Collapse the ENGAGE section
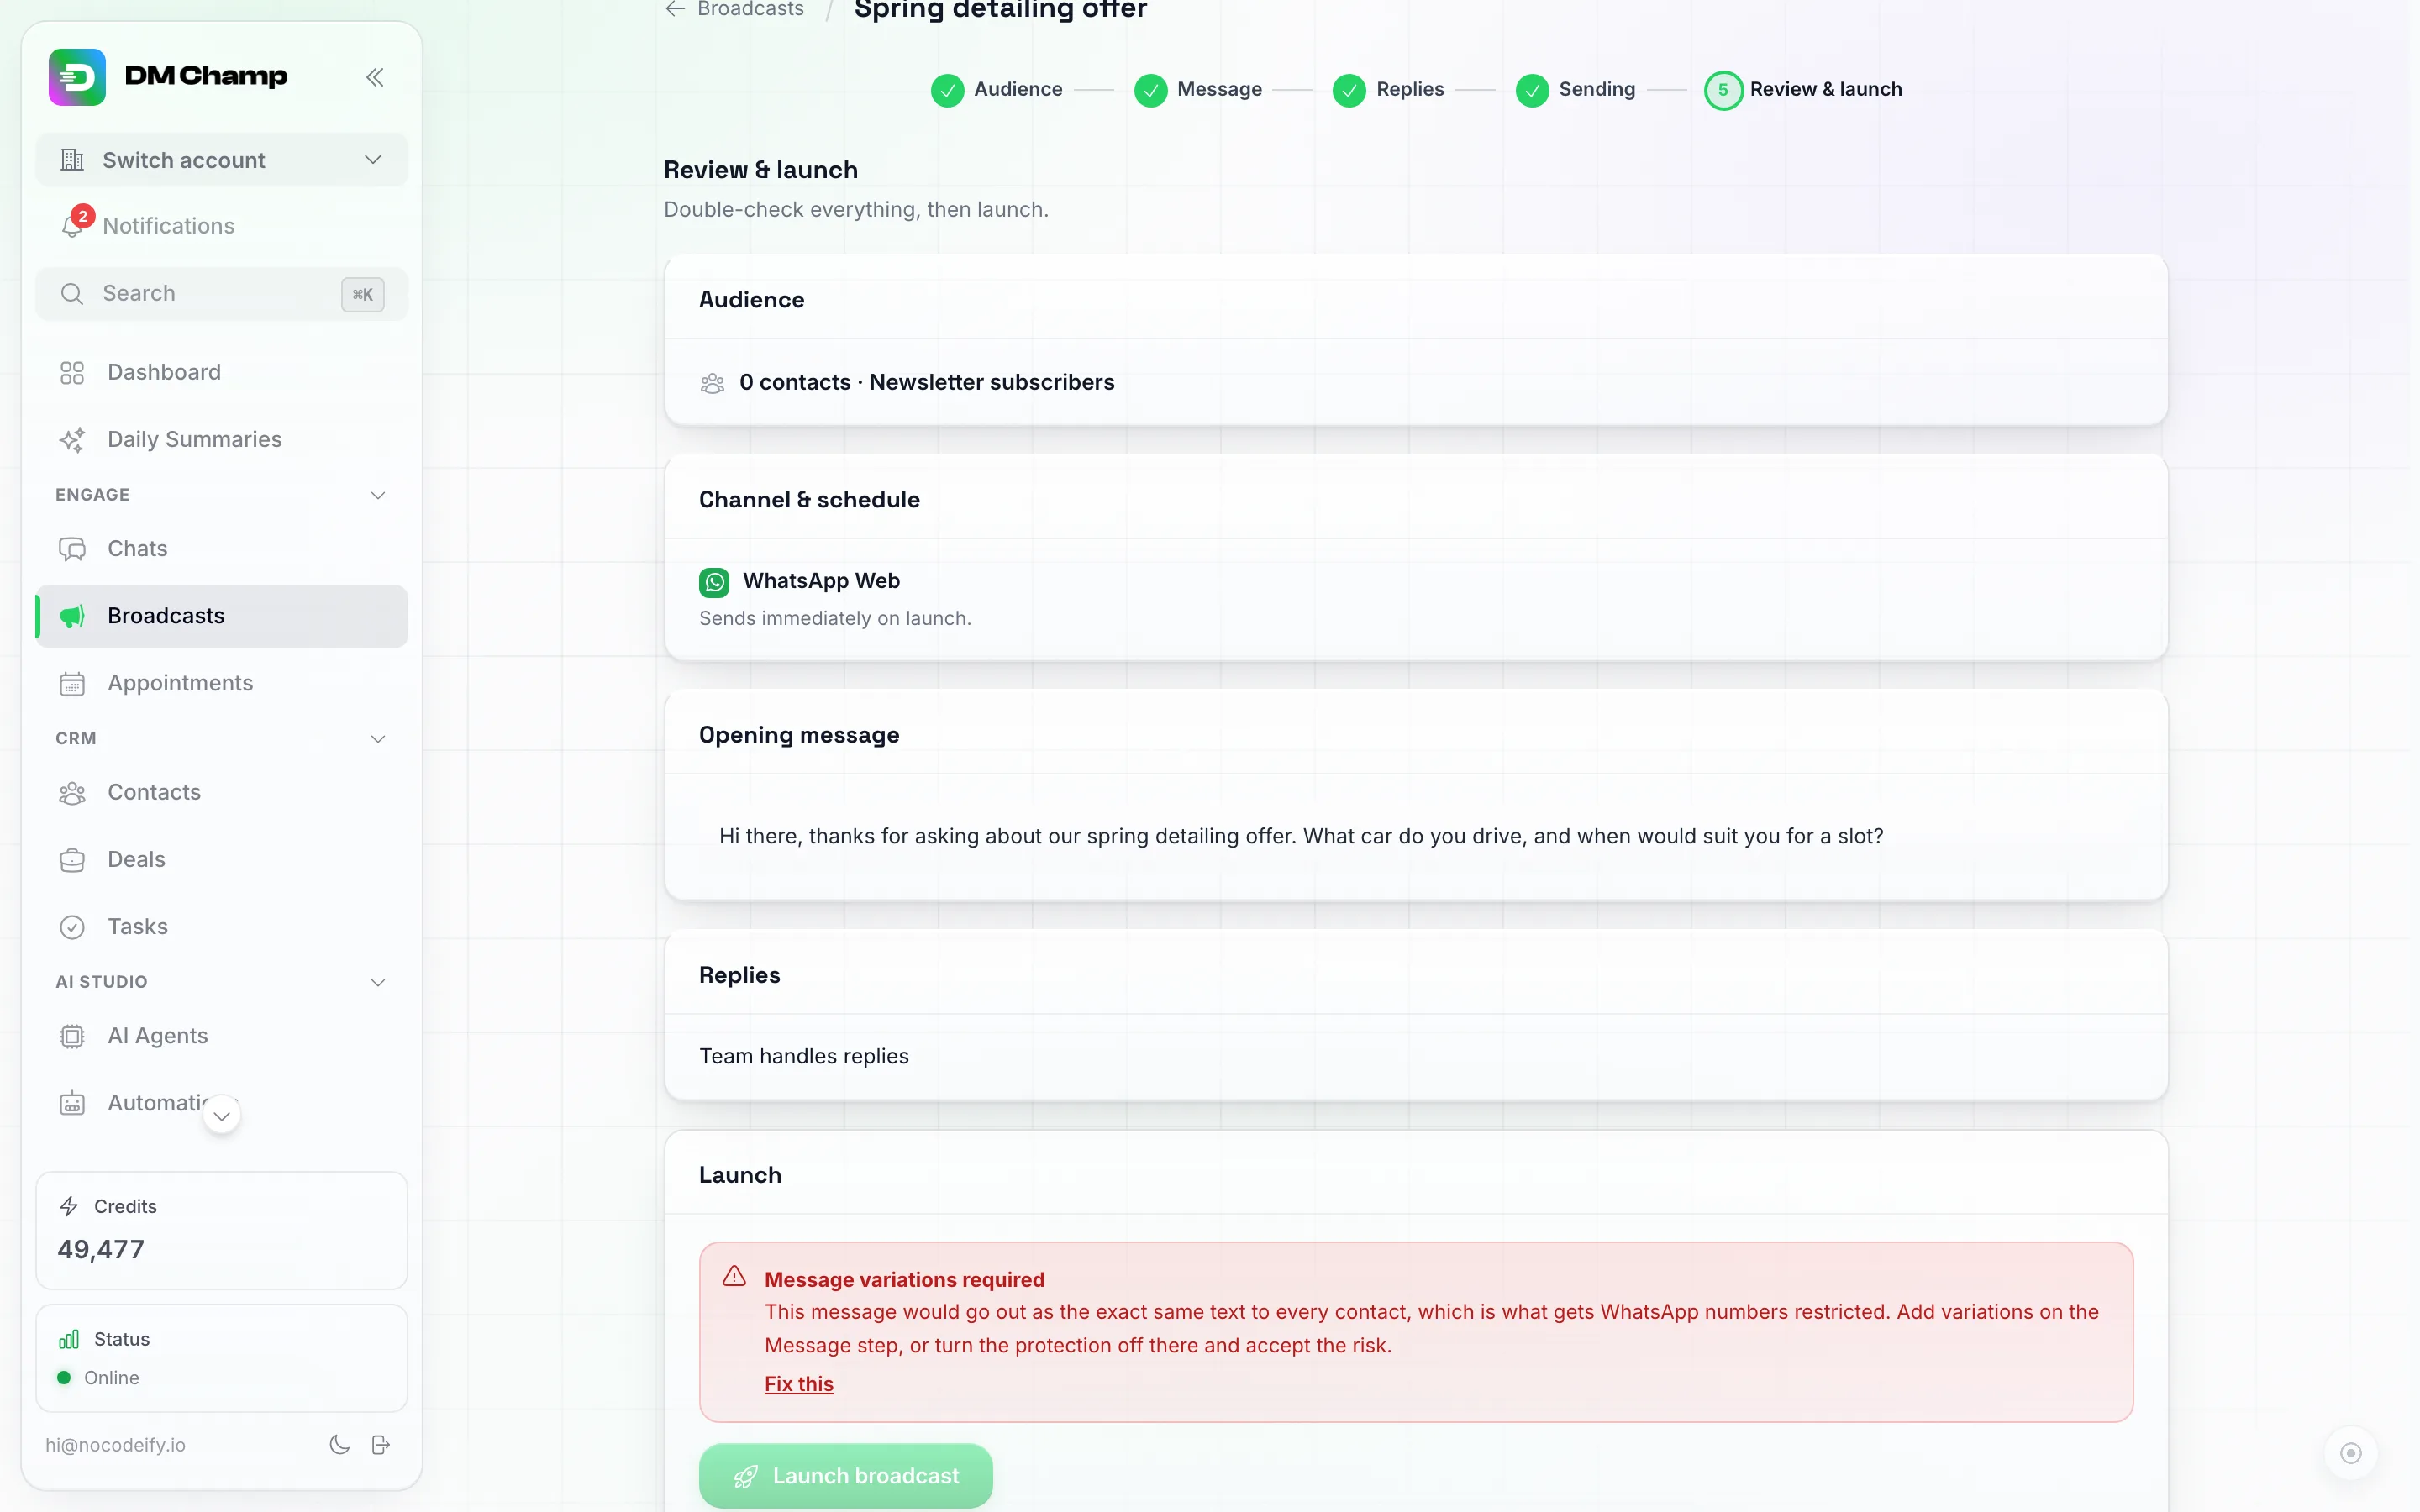The width and height of the screenshot is (2420, 1512). tap(378, 495)
